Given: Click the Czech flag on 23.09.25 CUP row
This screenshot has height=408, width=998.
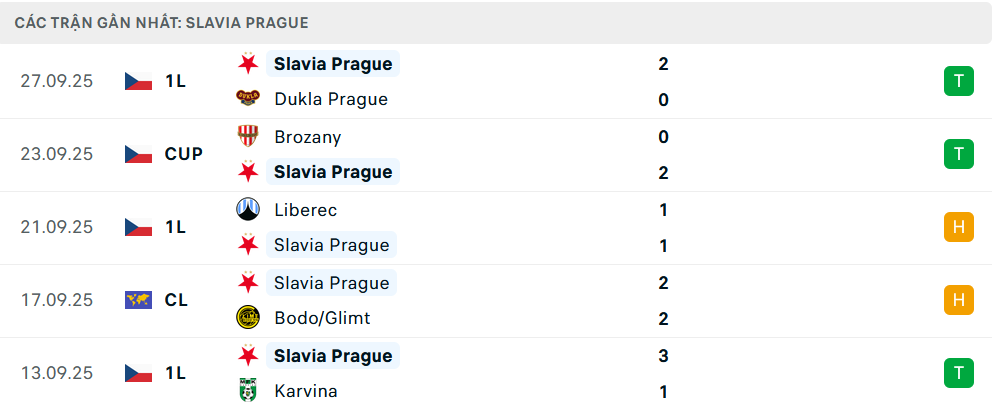Looking at the screenshot, I should coord(138,154).
